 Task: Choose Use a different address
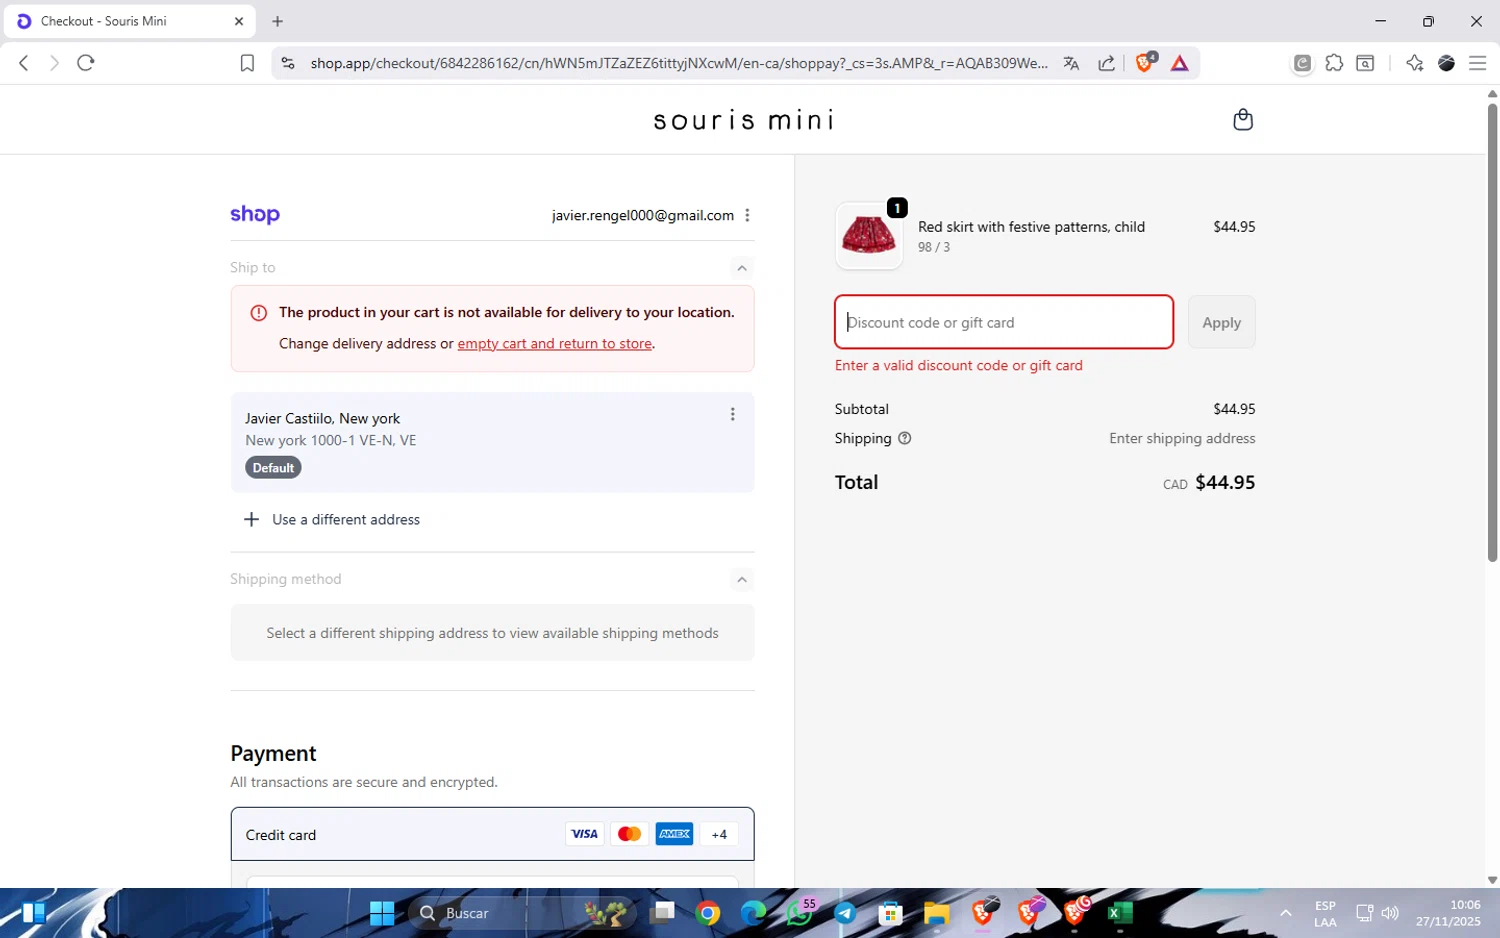tap(333, 520)
